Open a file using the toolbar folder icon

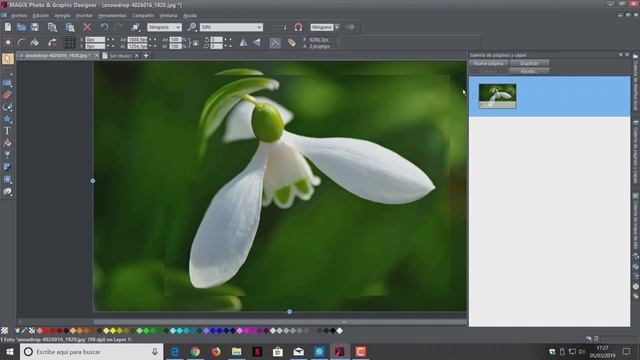pos(21,27)
